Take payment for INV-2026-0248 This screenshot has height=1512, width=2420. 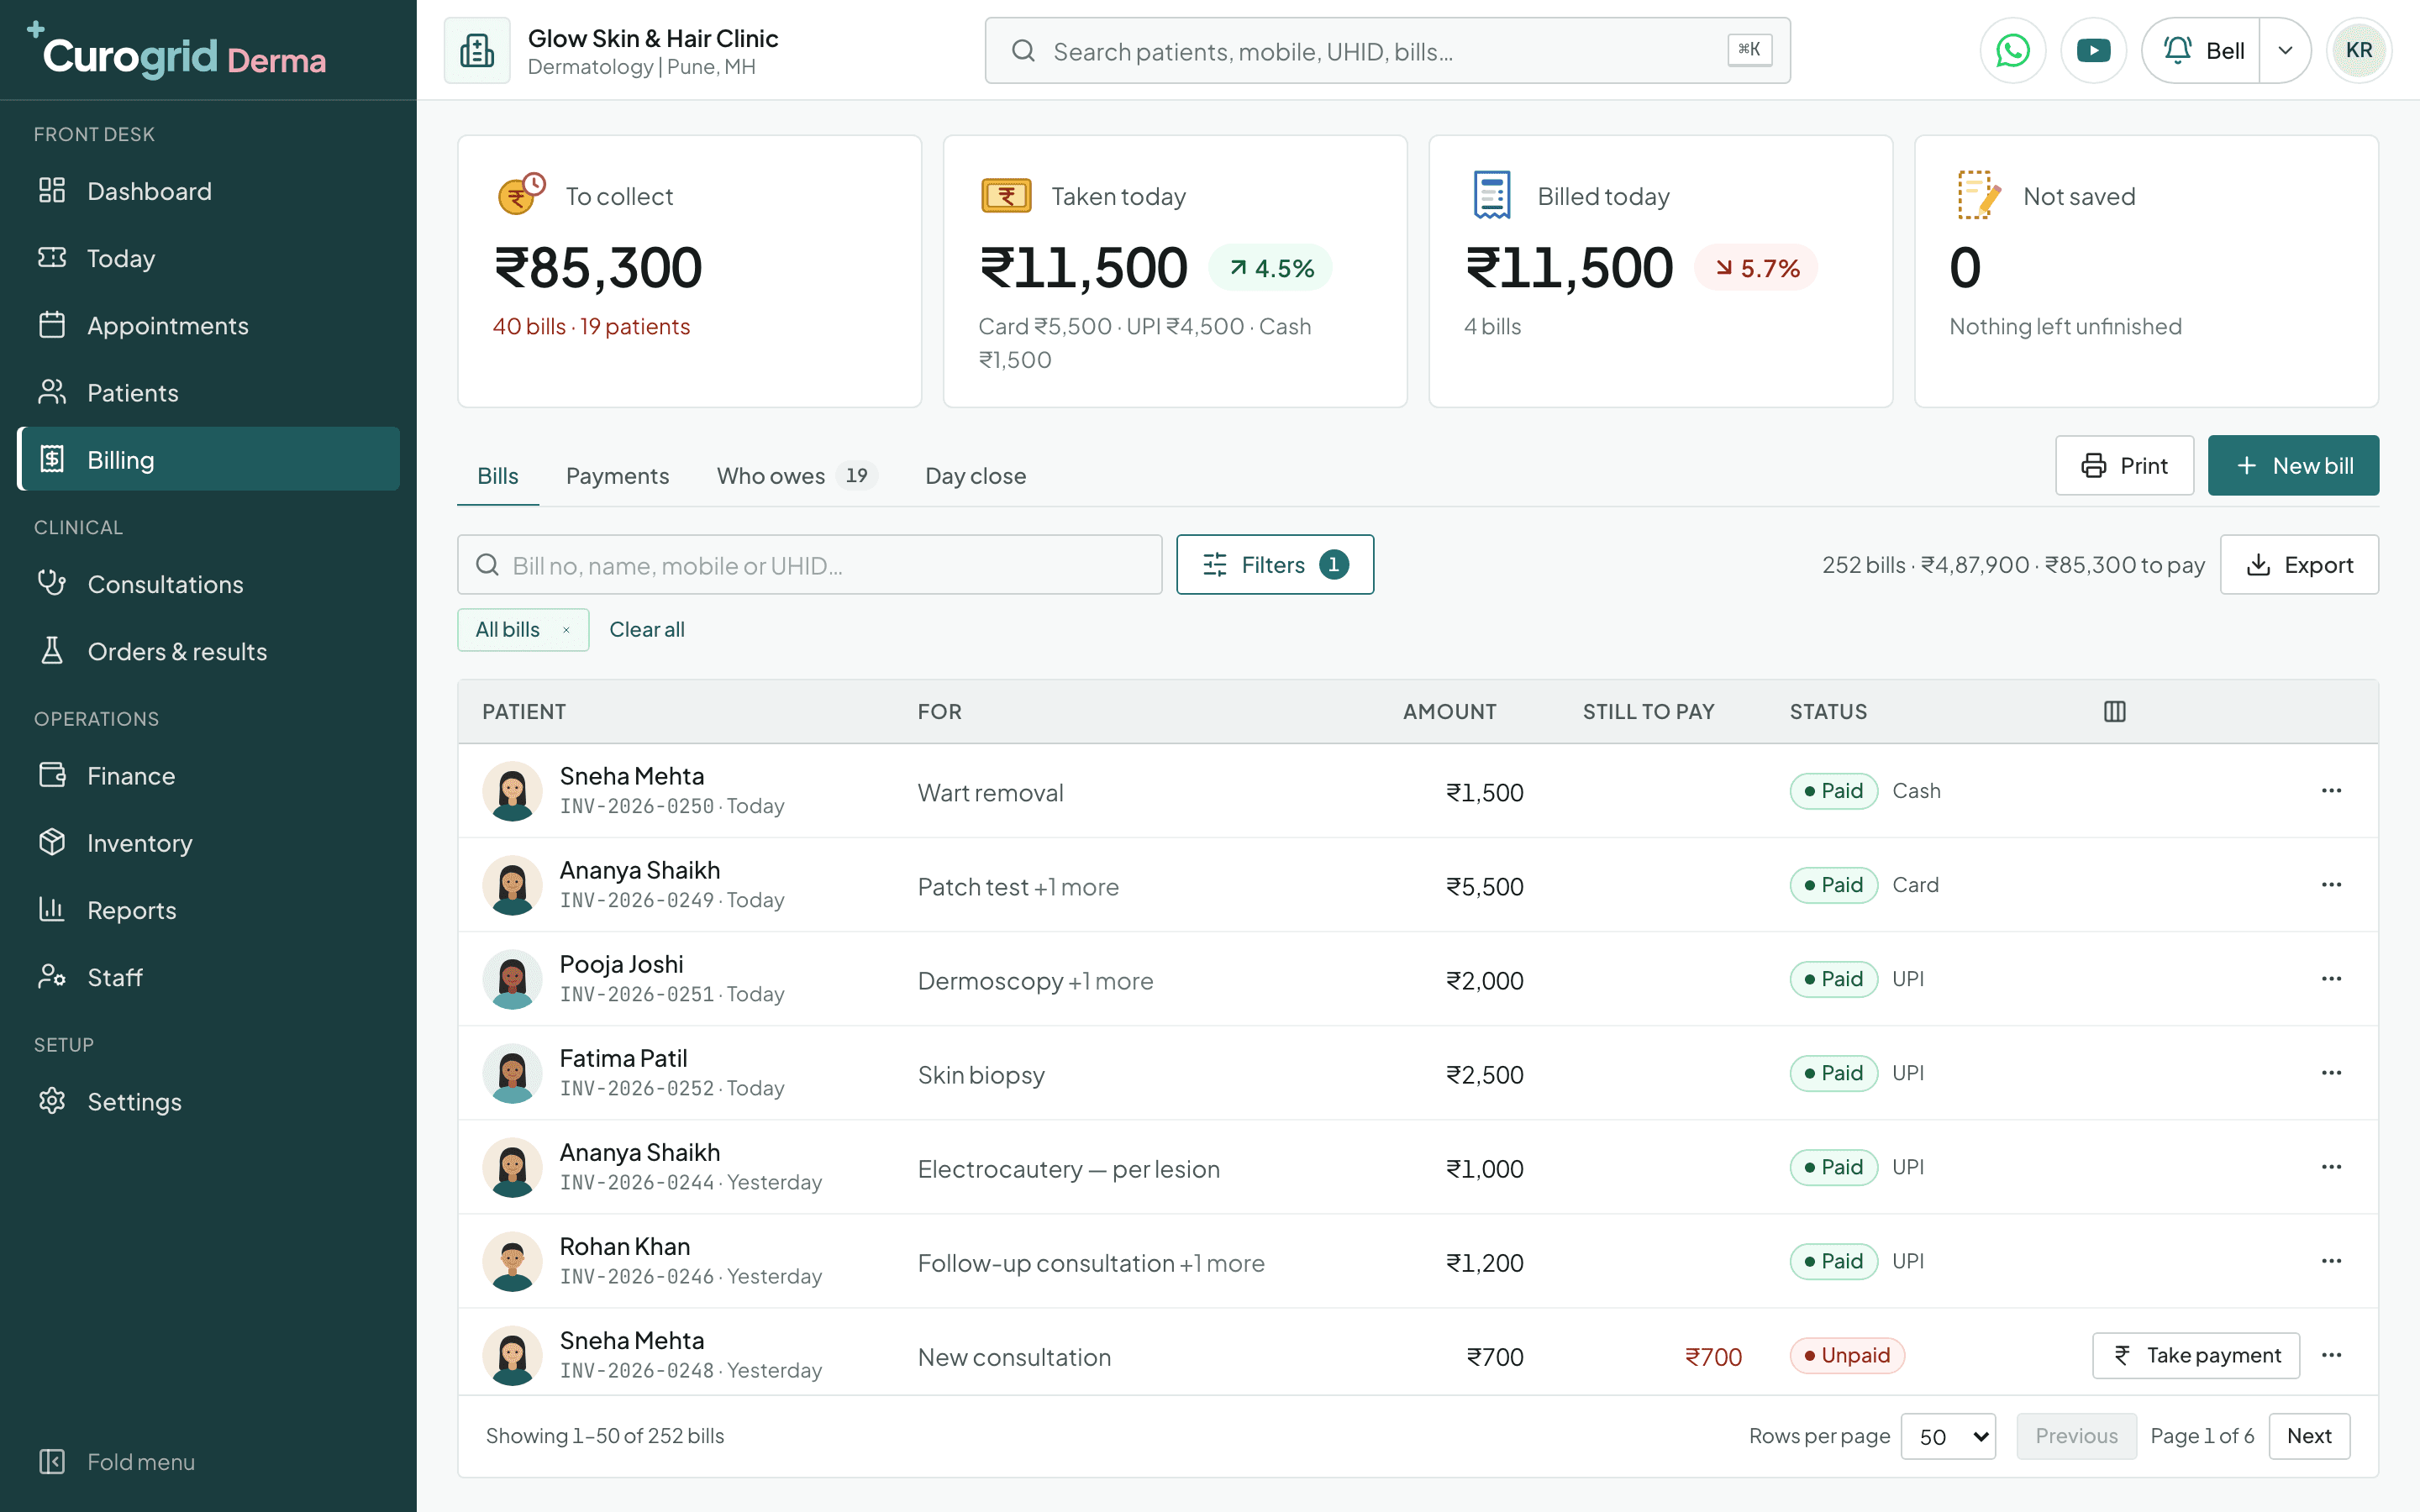2196,1355
